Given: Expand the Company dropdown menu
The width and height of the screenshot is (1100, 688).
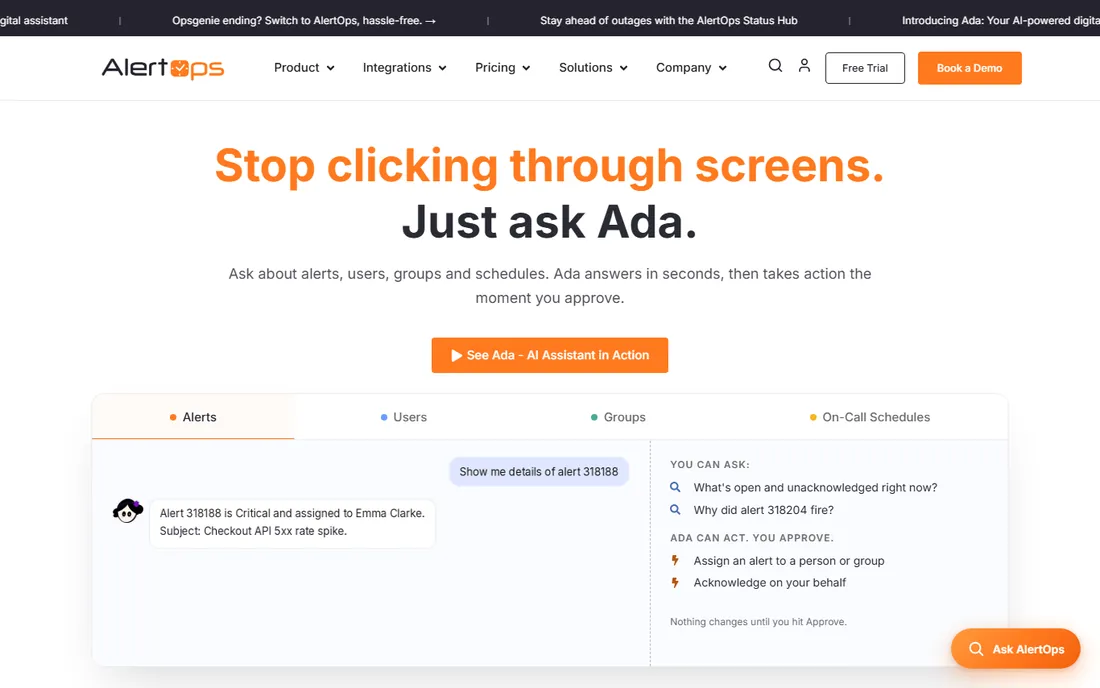Looking at the screenshot, I should (691, 68).
